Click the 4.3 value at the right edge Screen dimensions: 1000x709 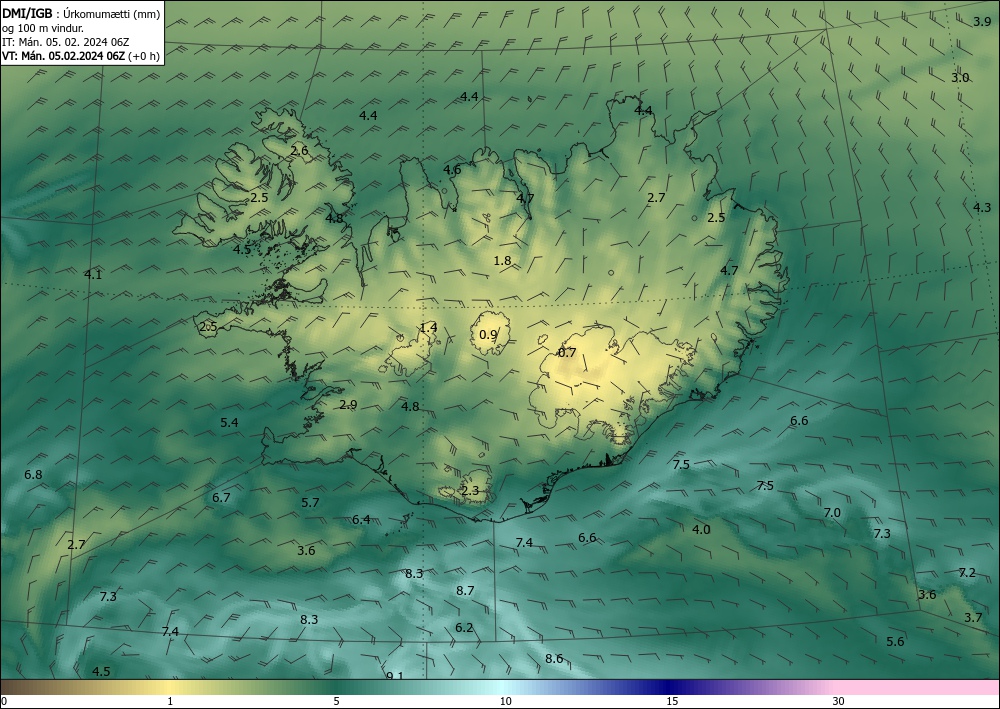point(983,207)
